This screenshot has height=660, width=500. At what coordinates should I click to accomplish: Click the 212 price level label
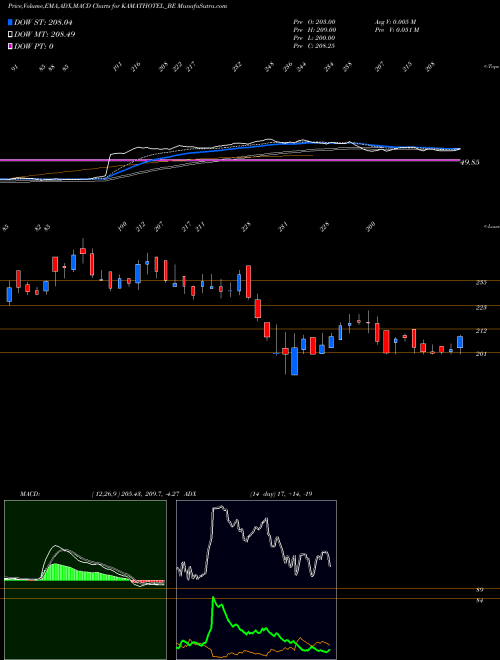coord(481,331)
